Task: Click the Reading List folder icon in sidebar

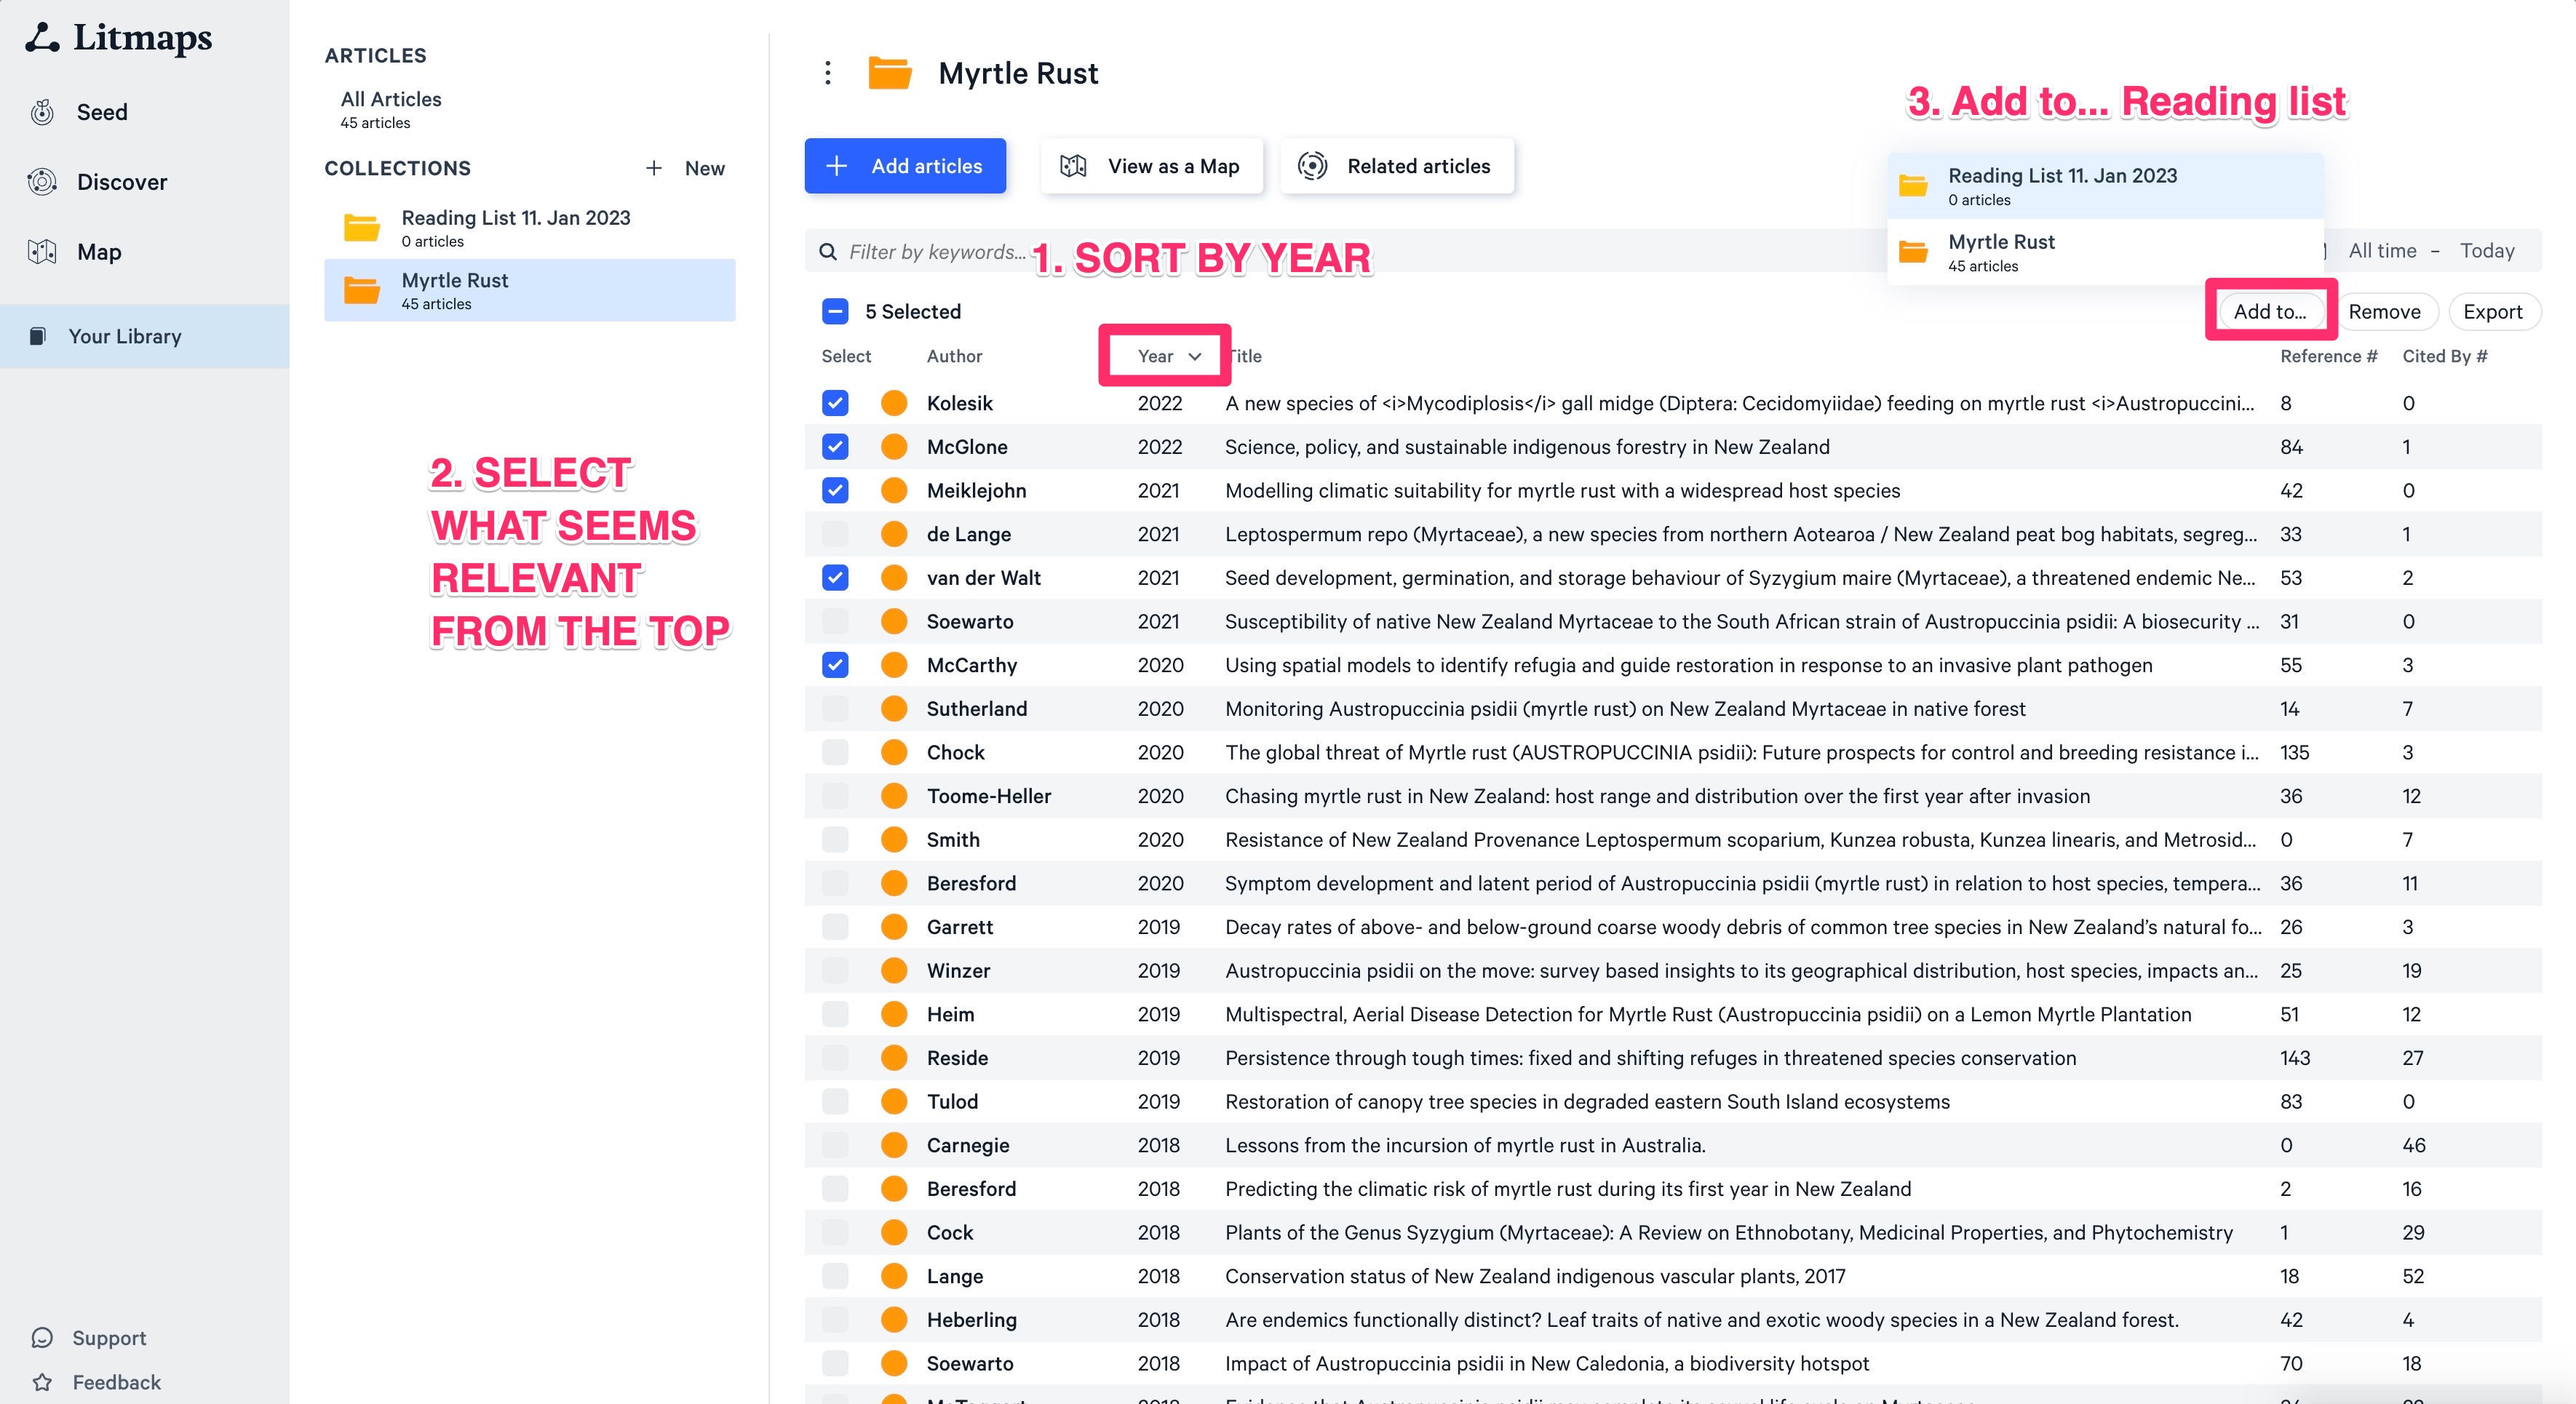Action: coord(362,228)
